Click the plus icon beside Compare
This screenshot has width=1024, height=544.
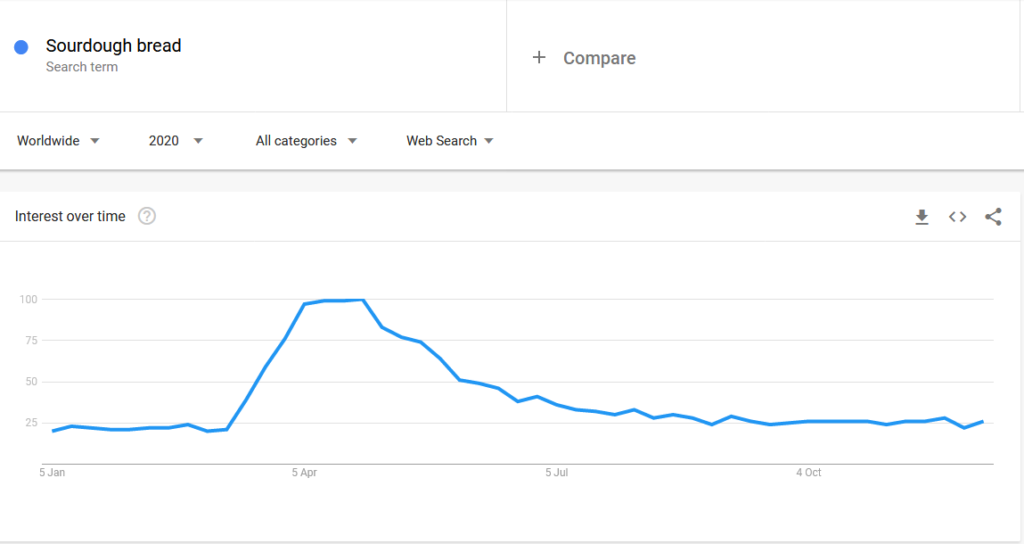539,58
